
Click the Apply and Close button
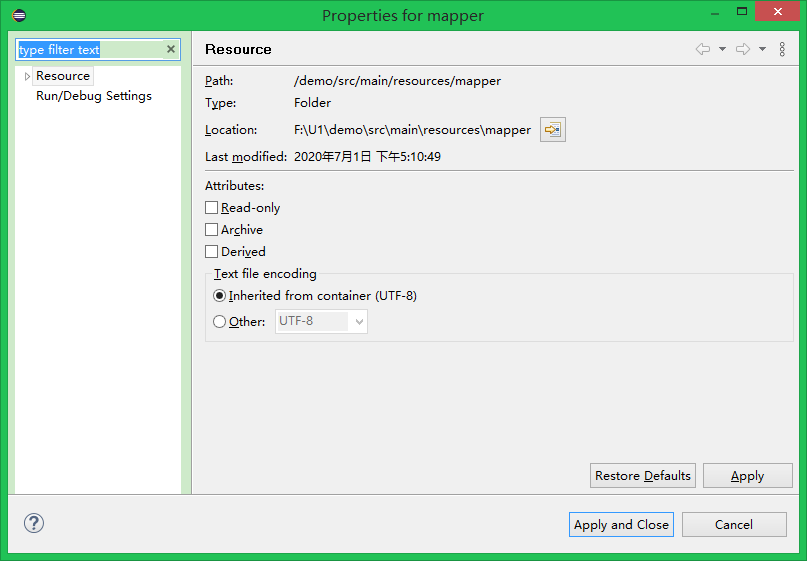click(621, 525)
